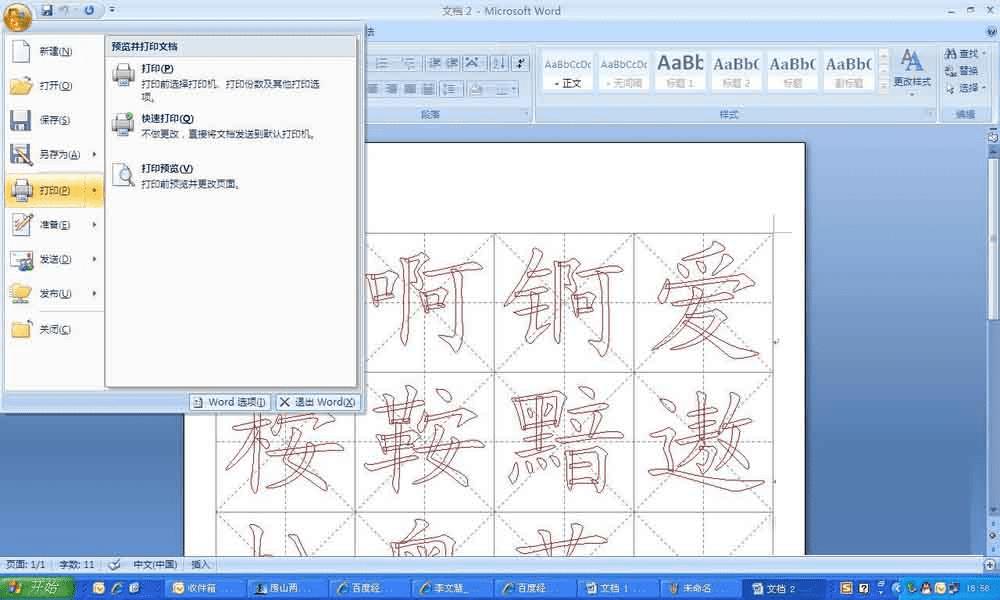Click the Sogou input method tray icon
This screenshot has width=1000, height=600.
[846, 588]
